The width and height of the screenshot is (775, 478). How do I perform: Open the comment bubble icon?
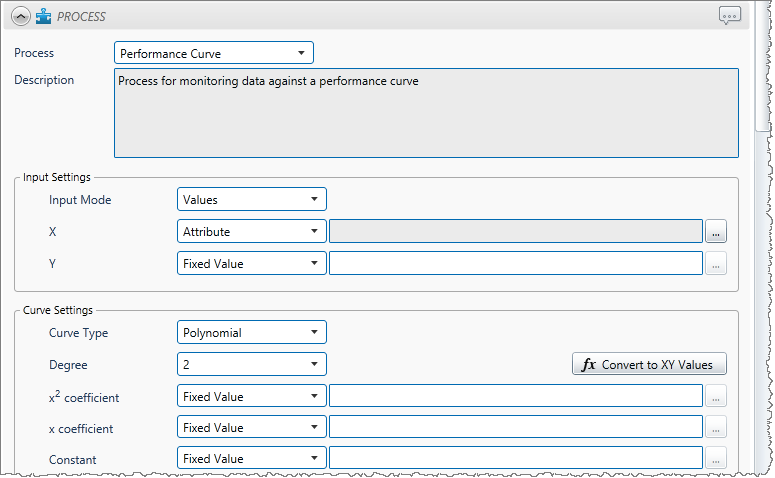pos(730,16)
